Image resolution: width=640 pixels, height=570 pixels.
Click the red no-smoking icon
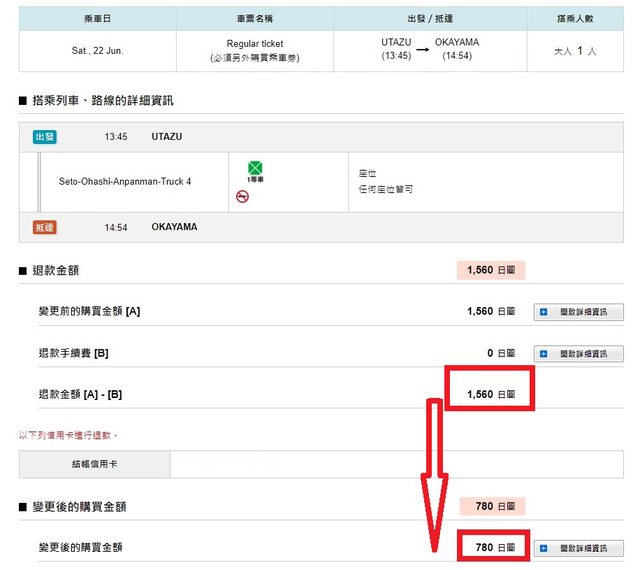click(x=242, y=197)
